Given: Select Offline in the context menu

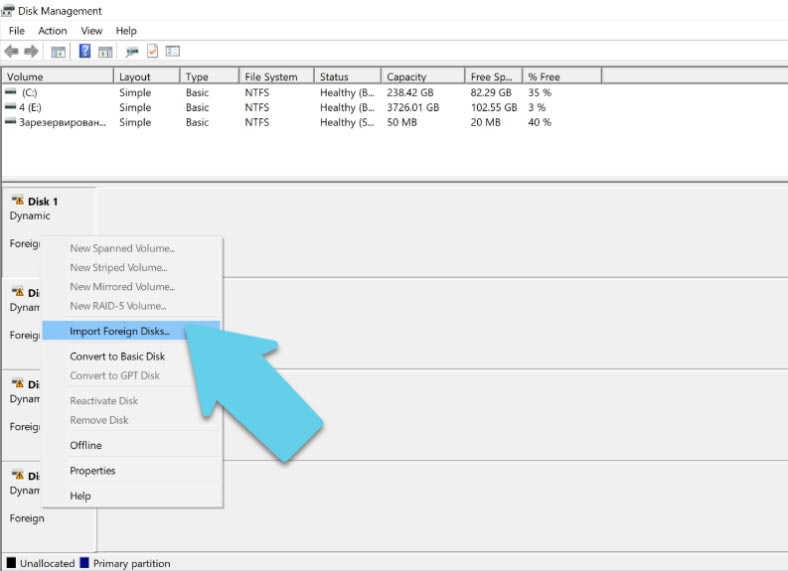Looking at the screenshot, I should click(x=131, y=445).
